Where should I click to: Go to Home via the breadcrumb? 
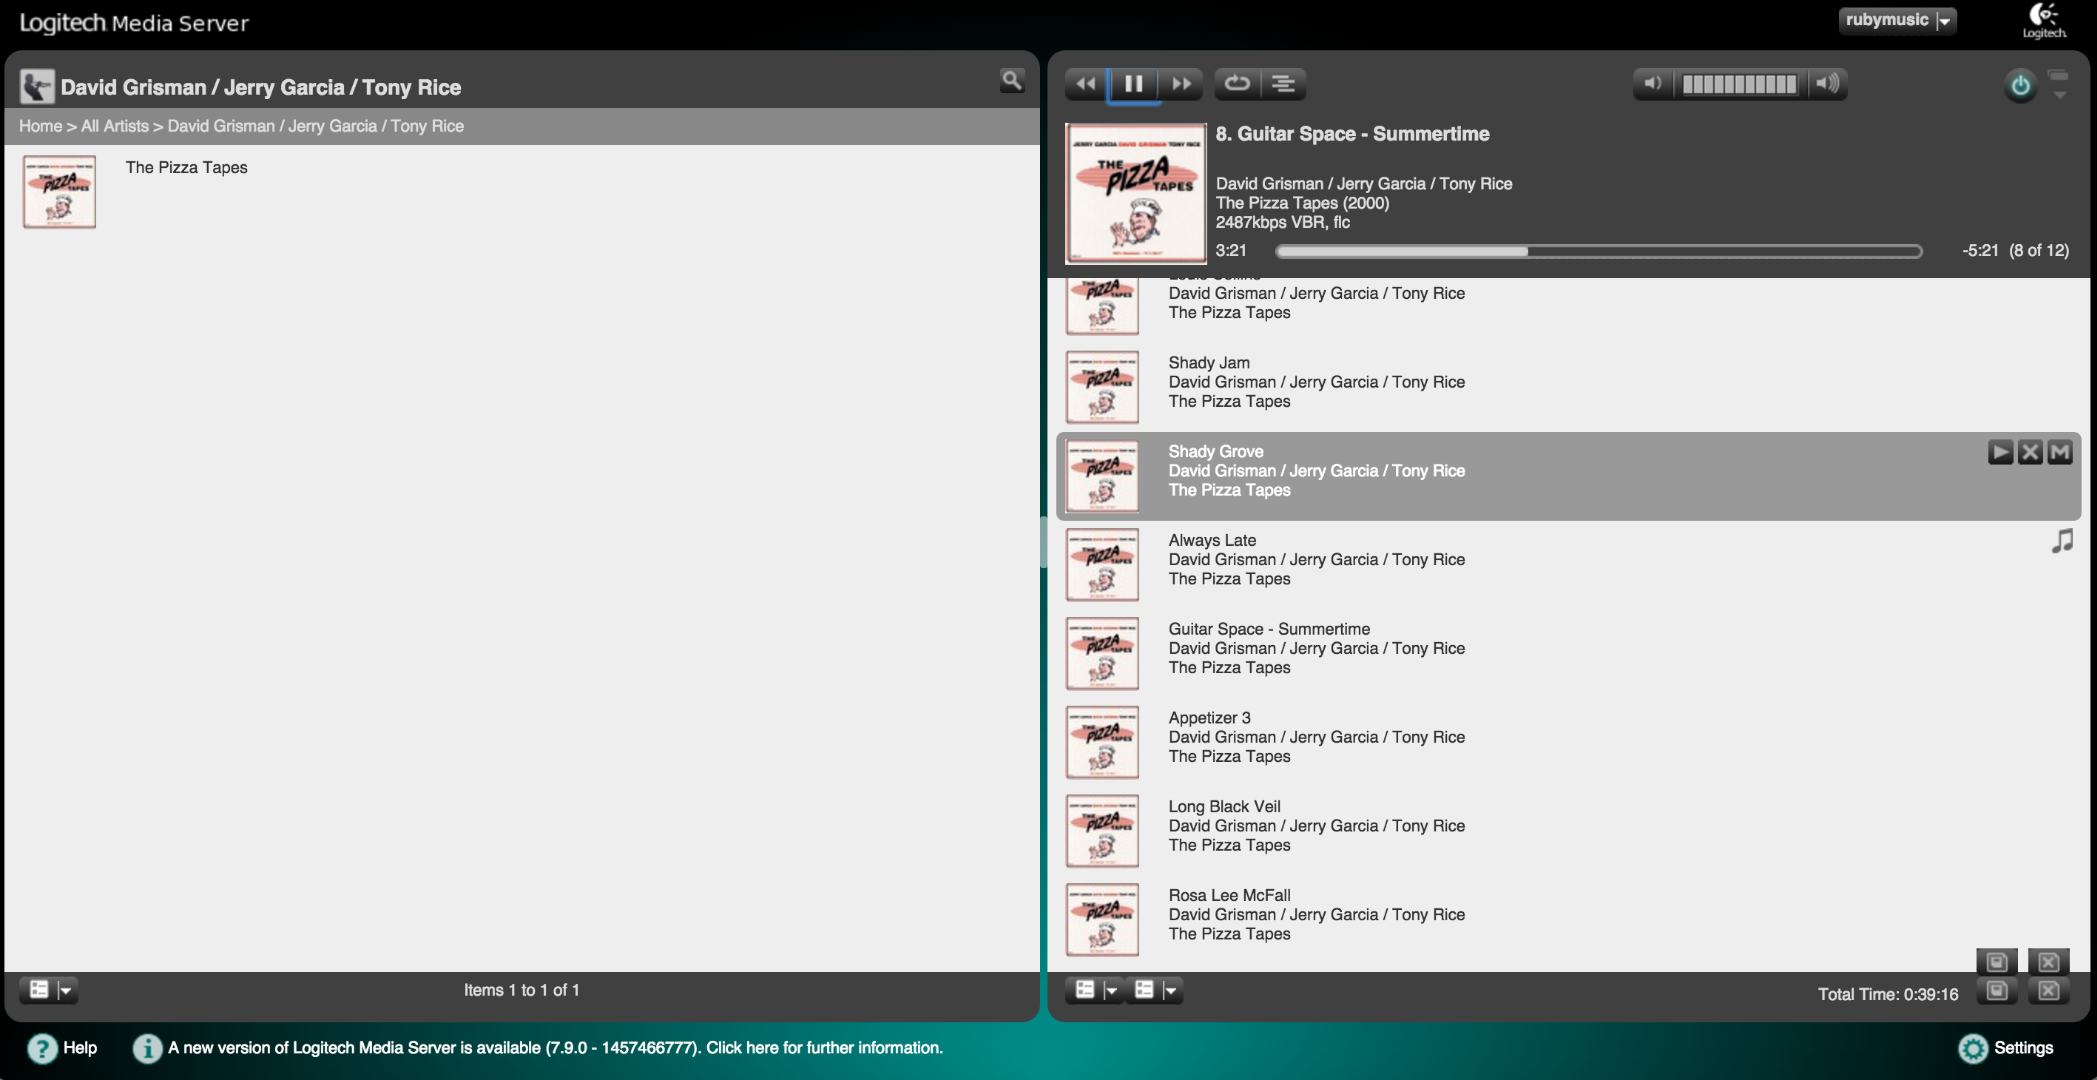(x=40, y=125)
